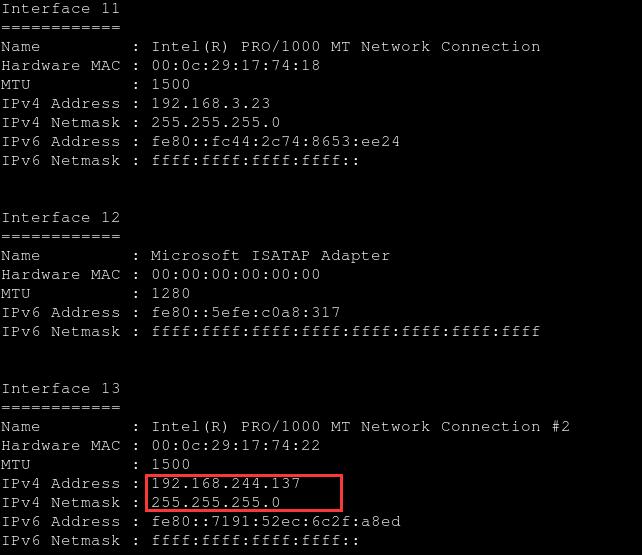The height and width of the screenshot is (555, 642).
Task: Click IPv6 address fe80::5efe:c0a8:317
Action: 246,312
